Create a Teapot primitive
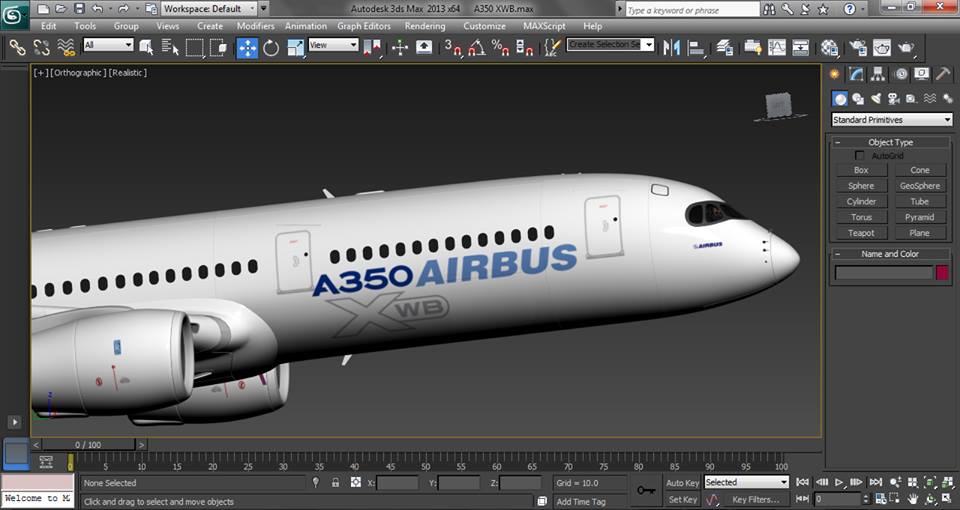 coord(861,233)
